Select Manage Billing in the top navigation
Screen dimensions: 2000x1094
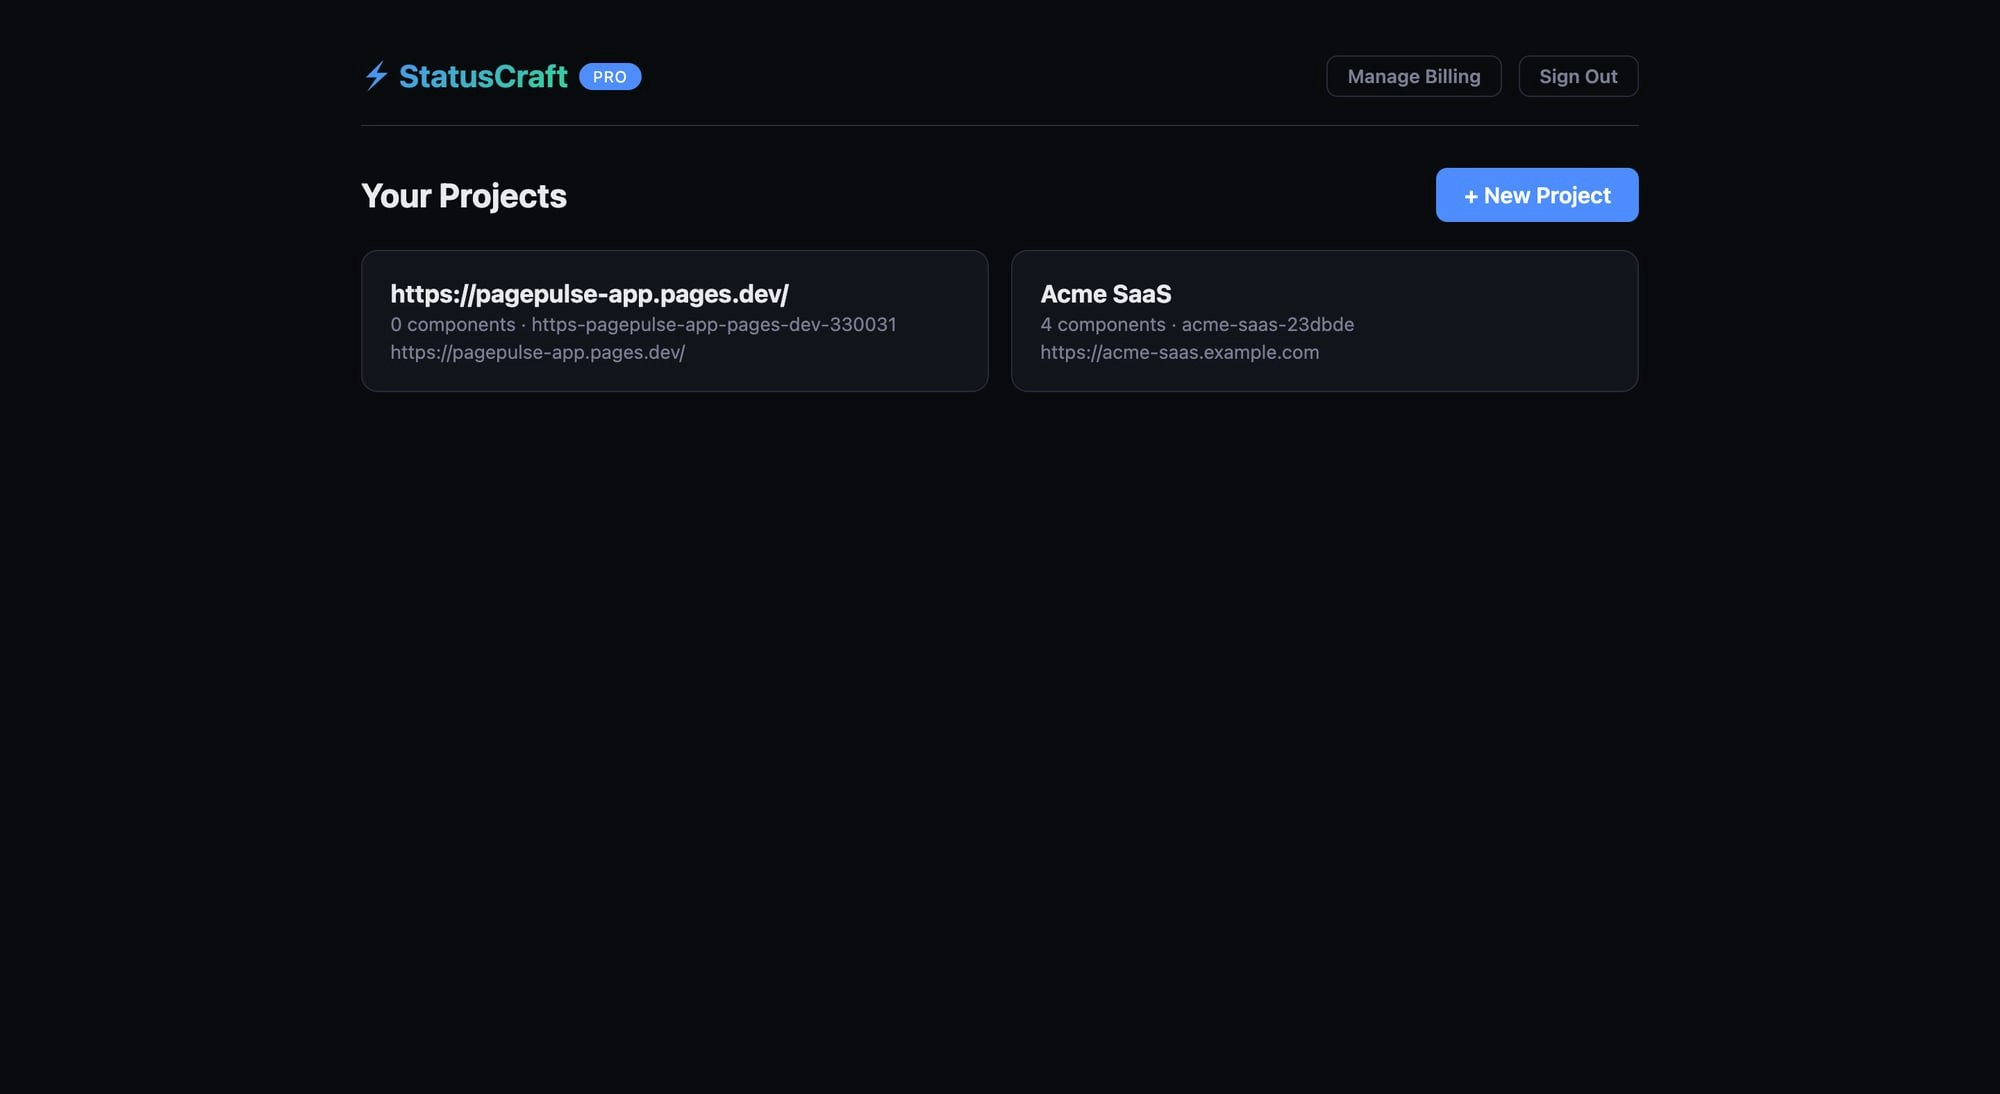(1413, 76)
